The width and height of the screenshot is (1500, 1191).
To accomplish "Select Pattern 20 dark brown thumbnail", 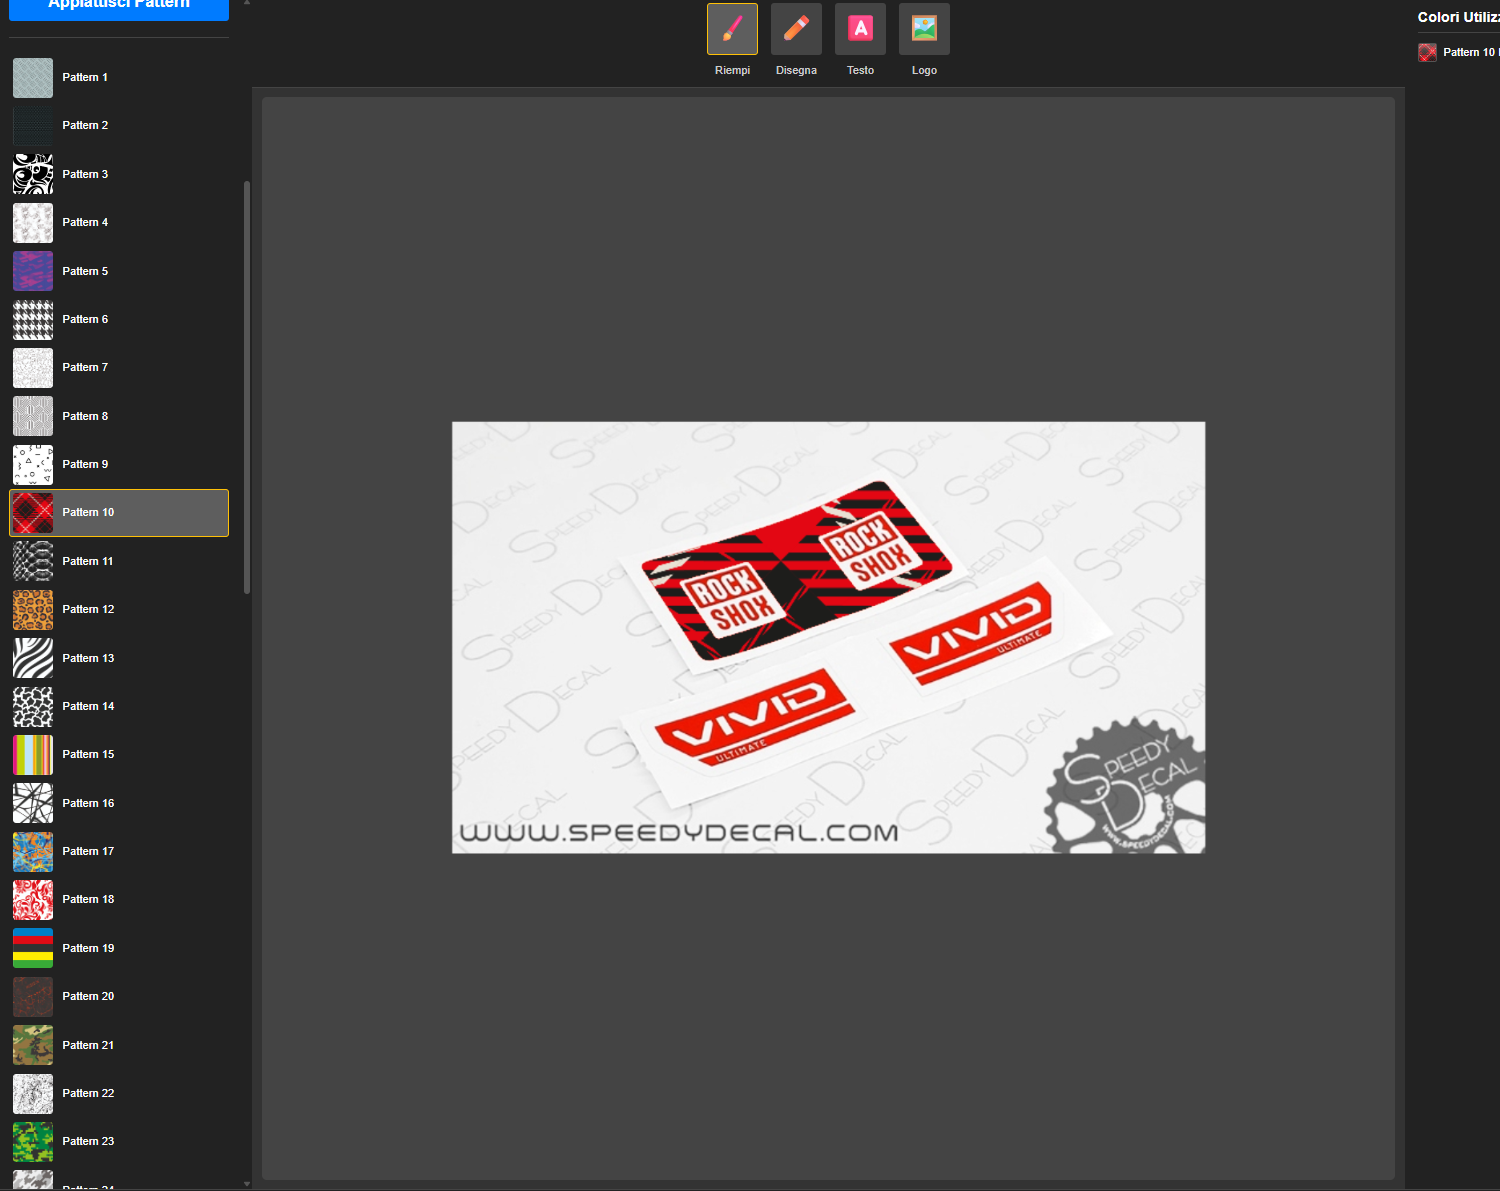I will (33, 997).
